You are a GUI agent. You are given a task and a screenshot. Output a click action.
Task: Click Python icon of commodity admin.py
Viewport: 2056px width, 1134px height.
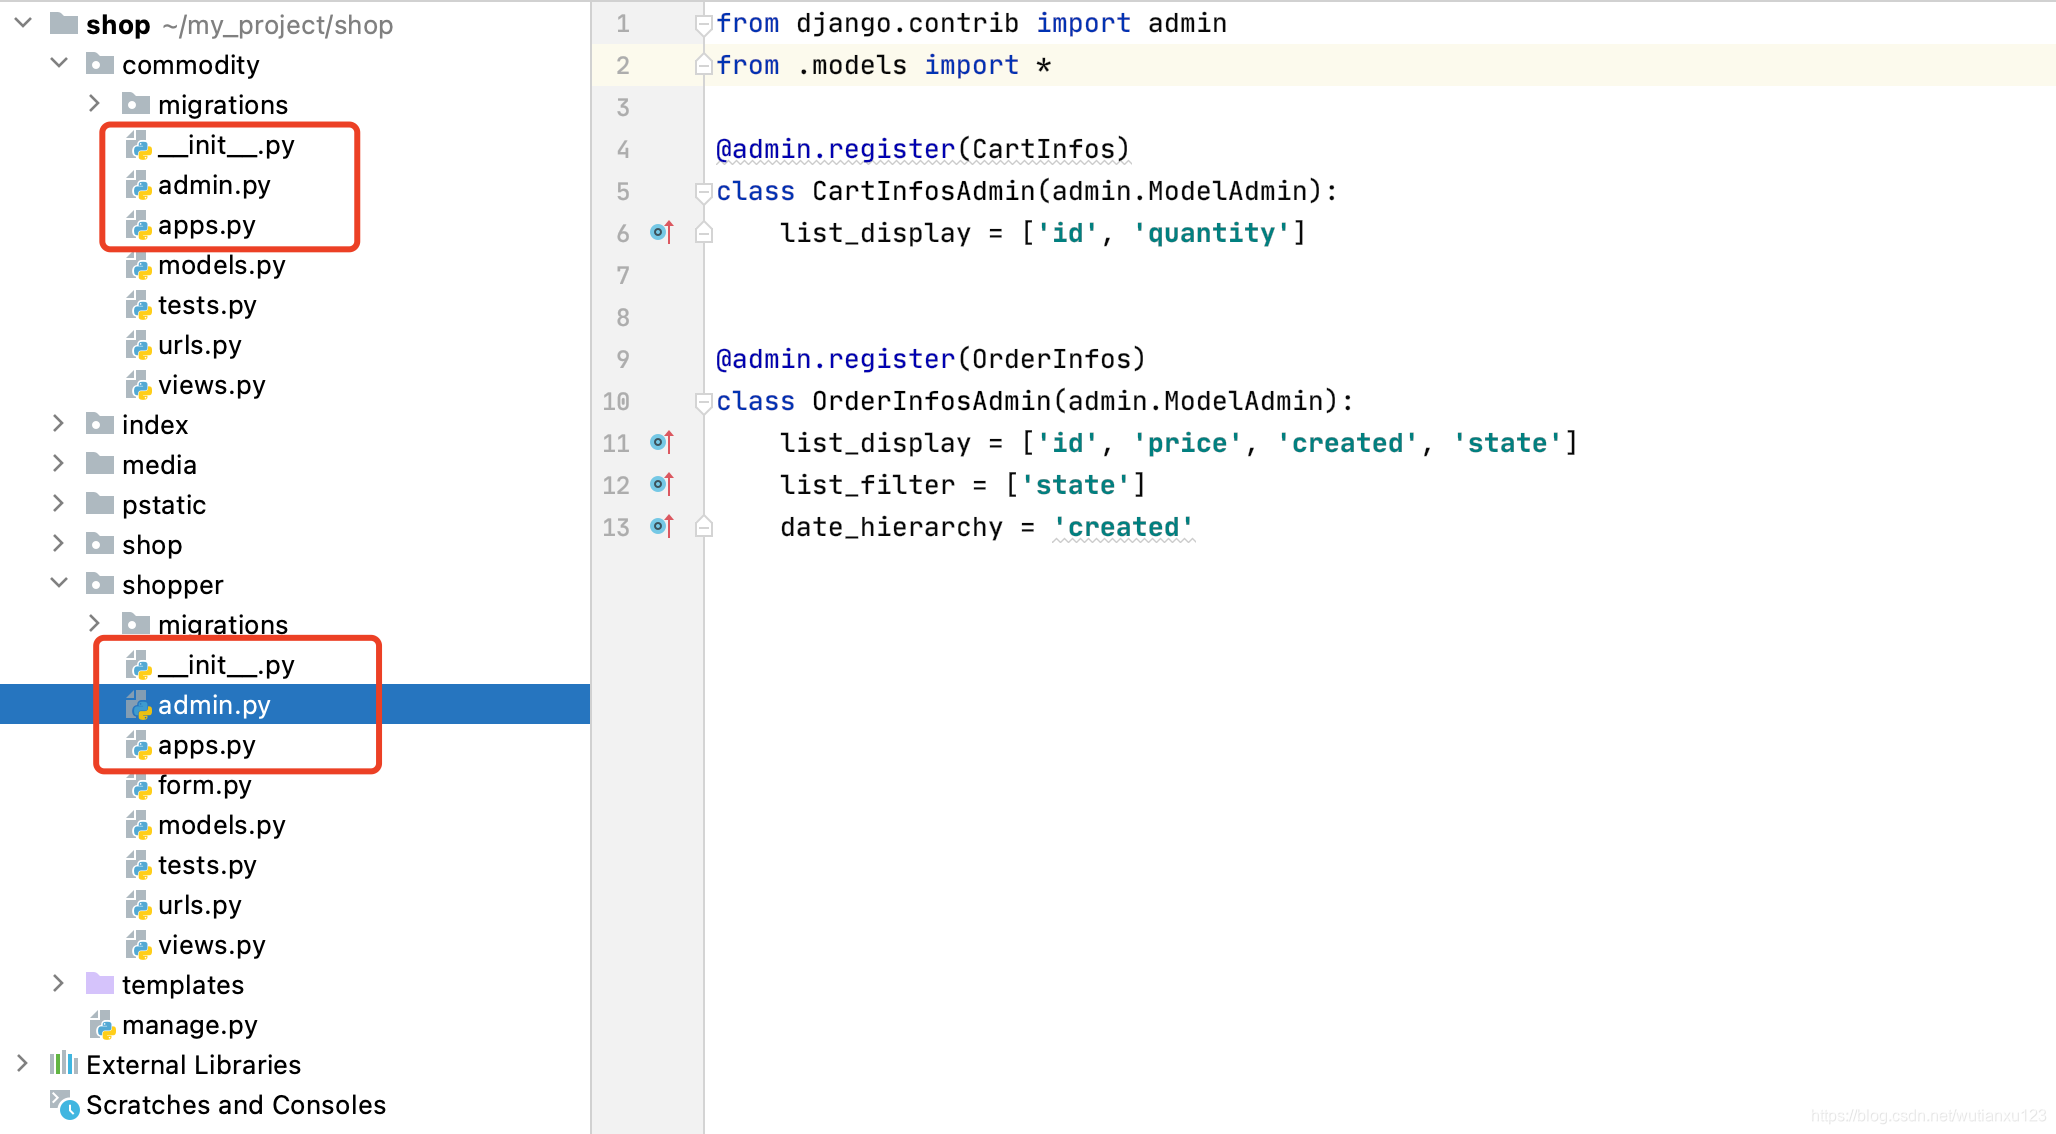click(138, 186)
